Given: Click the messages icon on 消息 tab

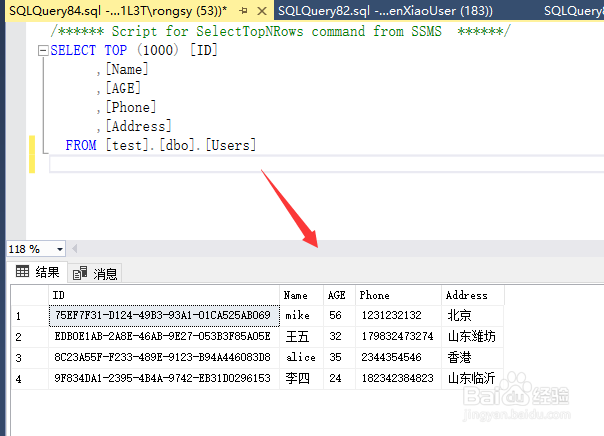Looking at the screenshot, I should tap(80, 273).
